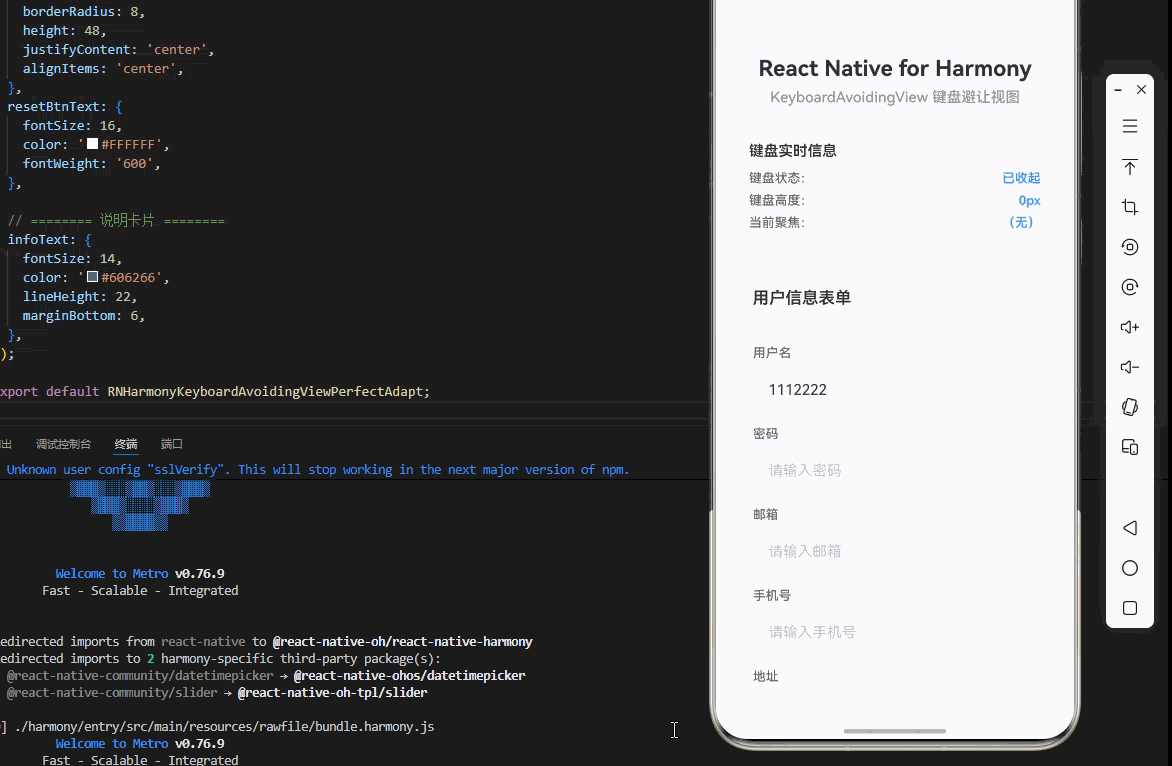Click the (无) current focus value
This screenshot has width=1172, height=766.
(x=1021, y=222)
